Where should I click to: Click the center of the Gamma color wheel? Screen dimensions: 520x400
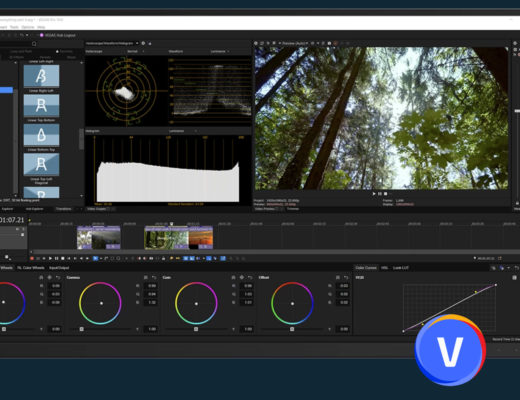click(x=101, y=303)
